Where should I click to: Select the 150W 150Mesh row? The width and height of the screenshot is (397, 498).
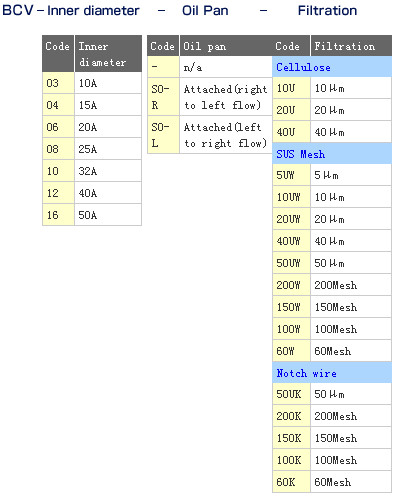coord(332,307)
